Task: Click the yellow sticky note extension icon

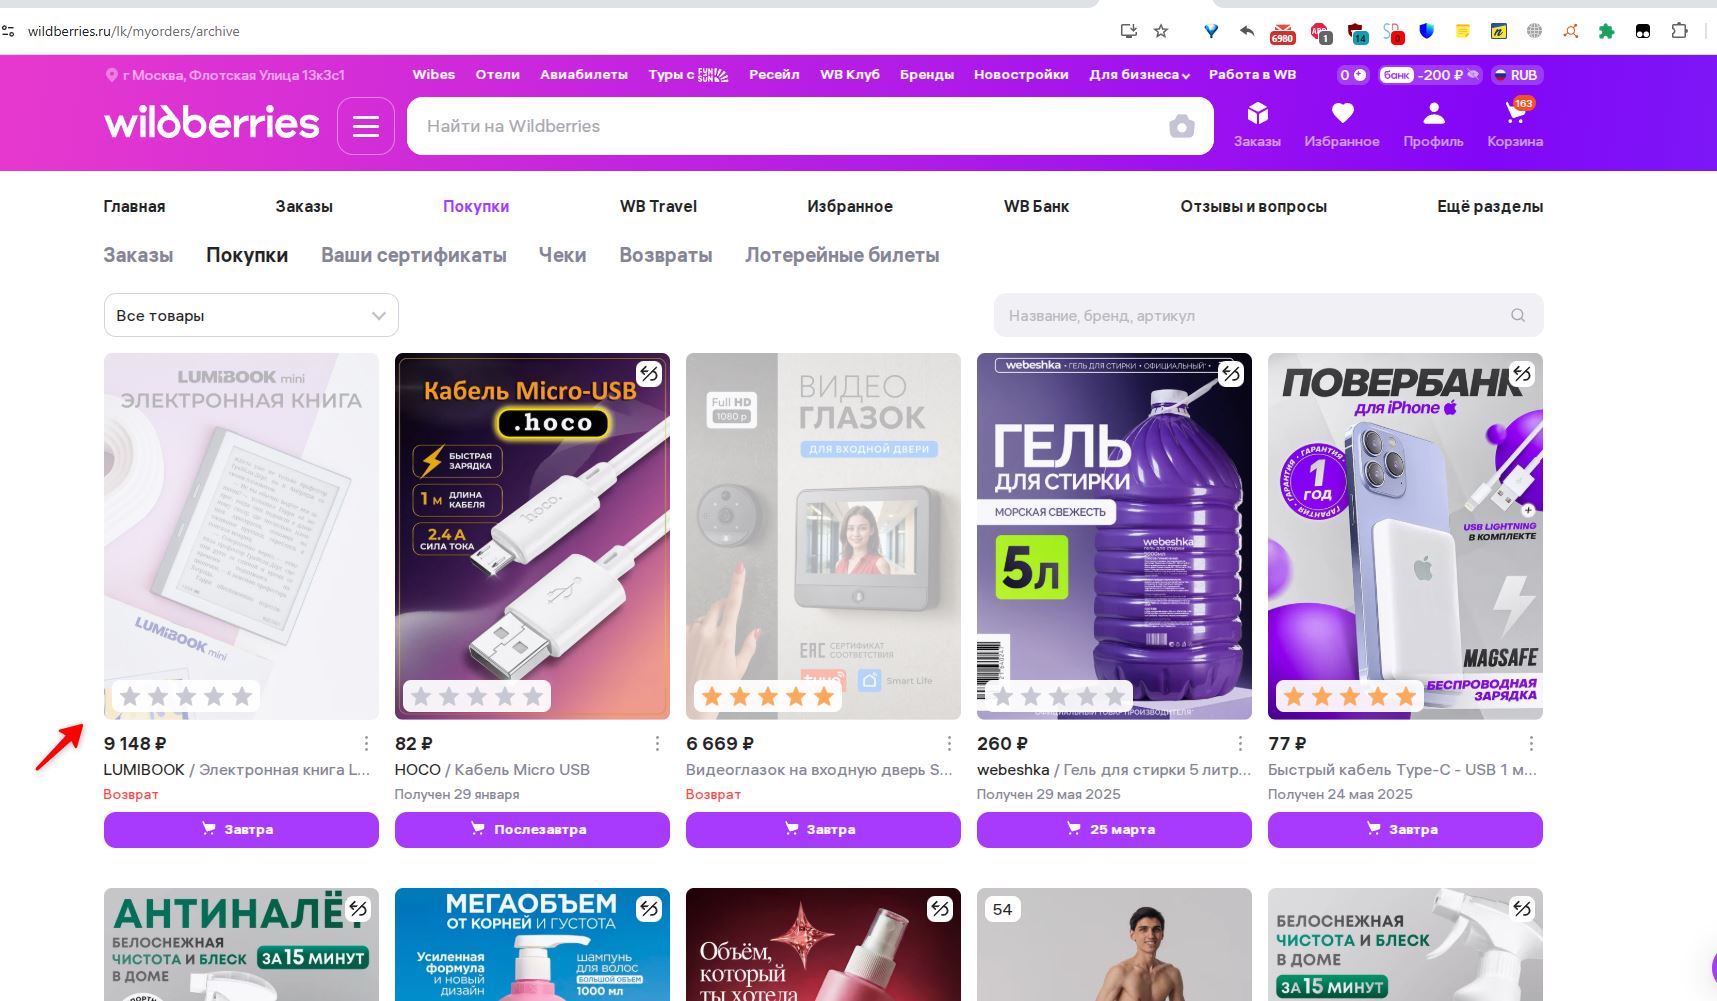Action: click(x=1463, y=31)
